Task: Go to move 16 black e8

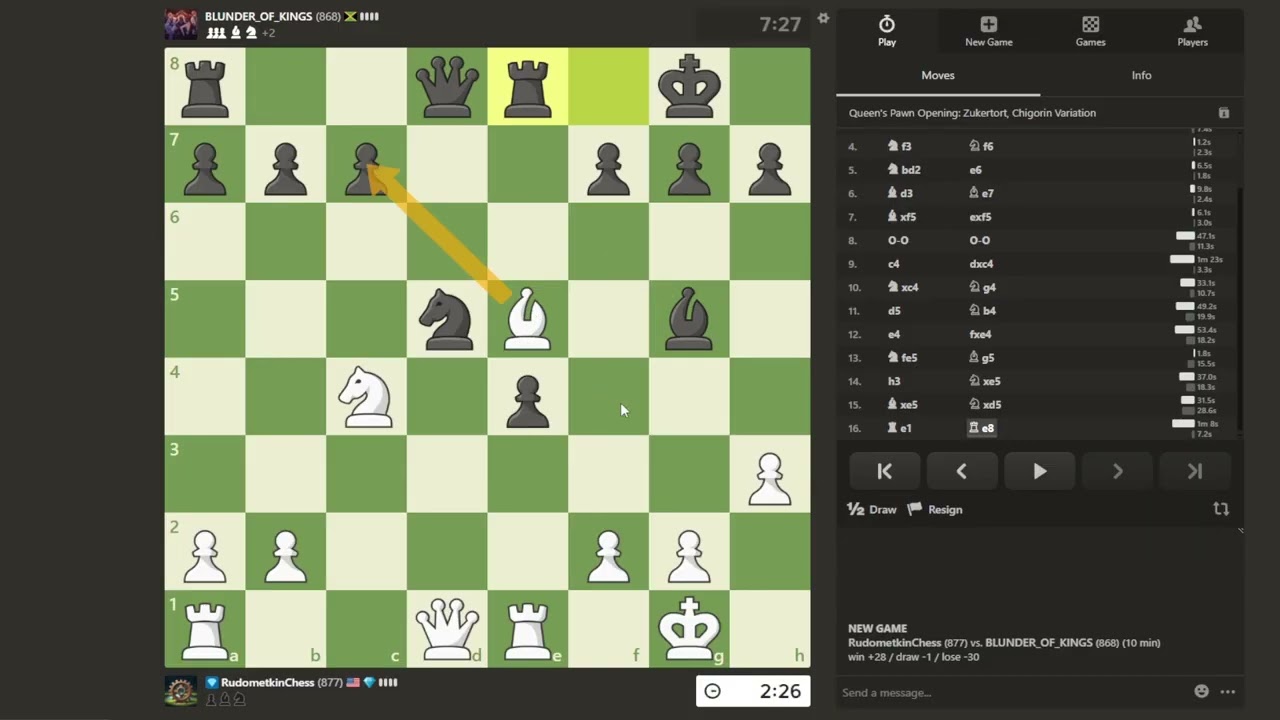Action: tap(981, 428)
